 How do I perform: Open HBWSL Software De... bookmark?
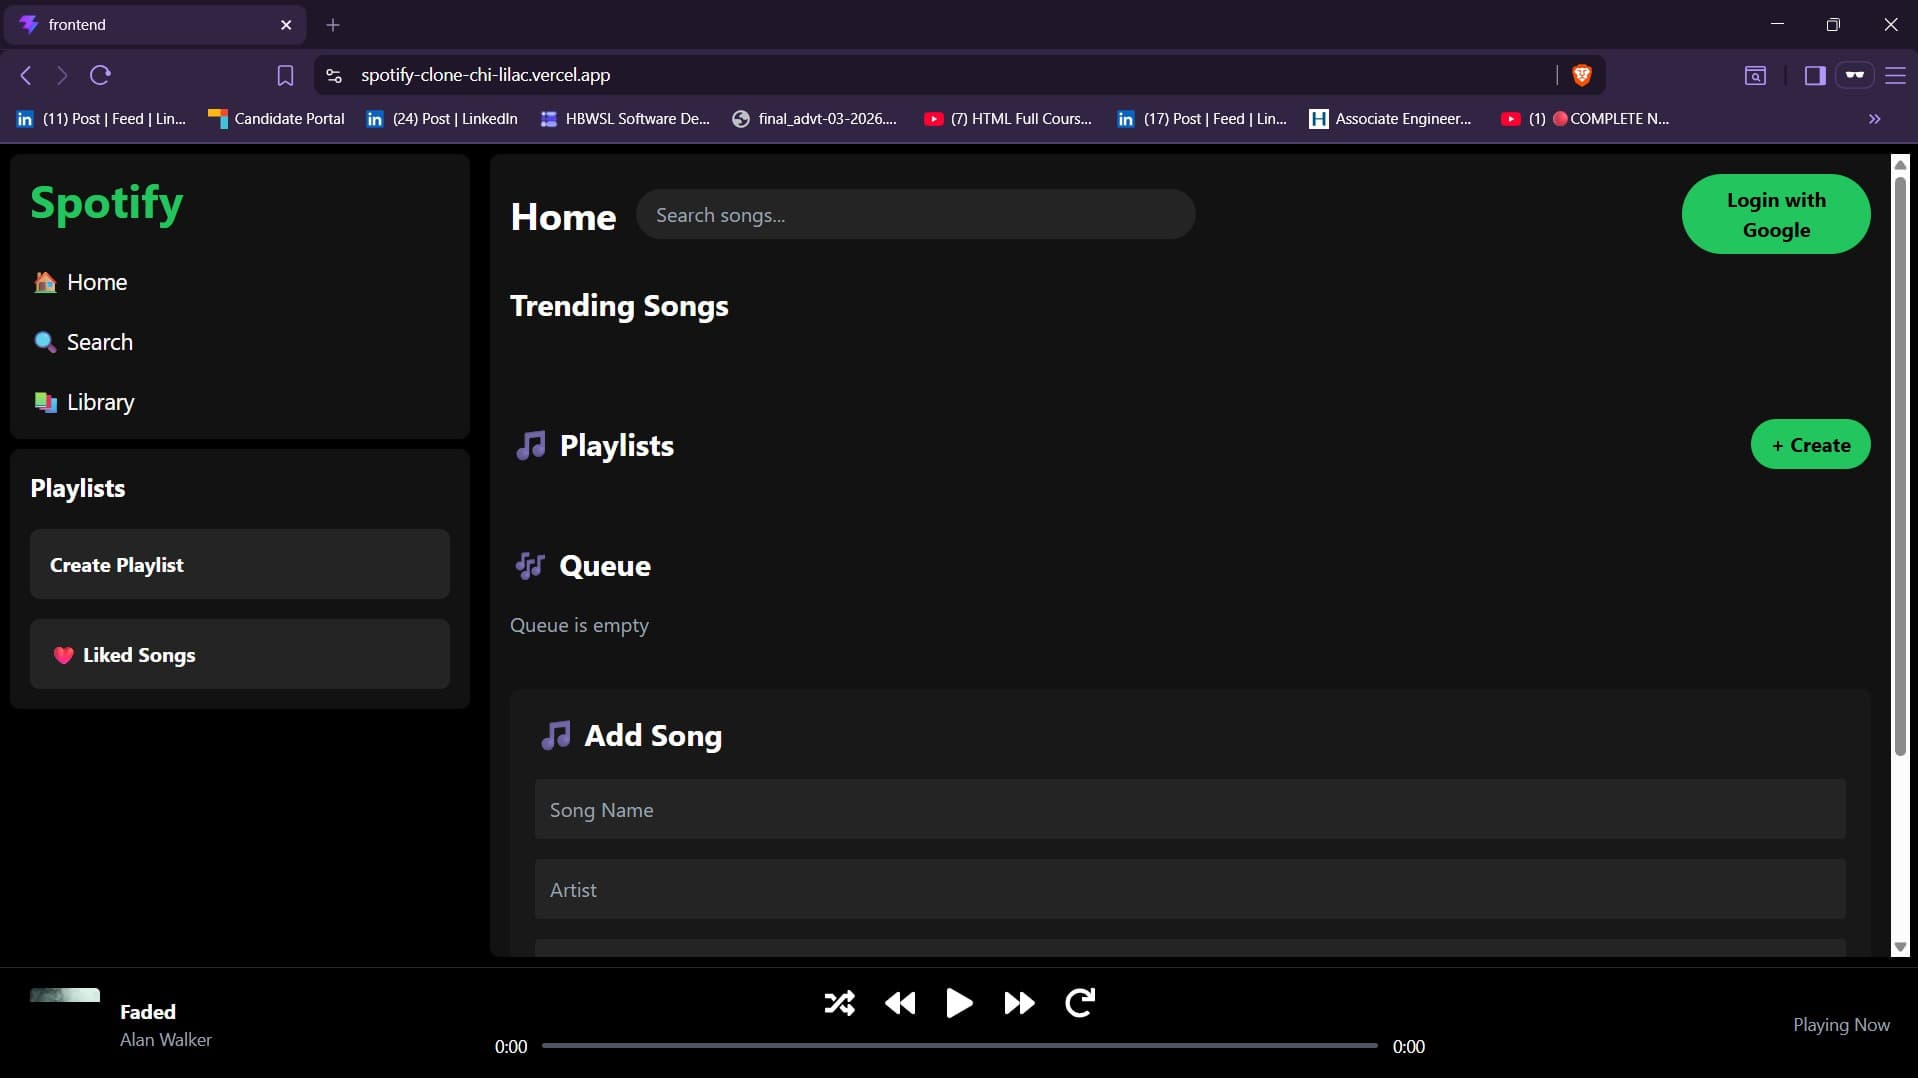625,118
